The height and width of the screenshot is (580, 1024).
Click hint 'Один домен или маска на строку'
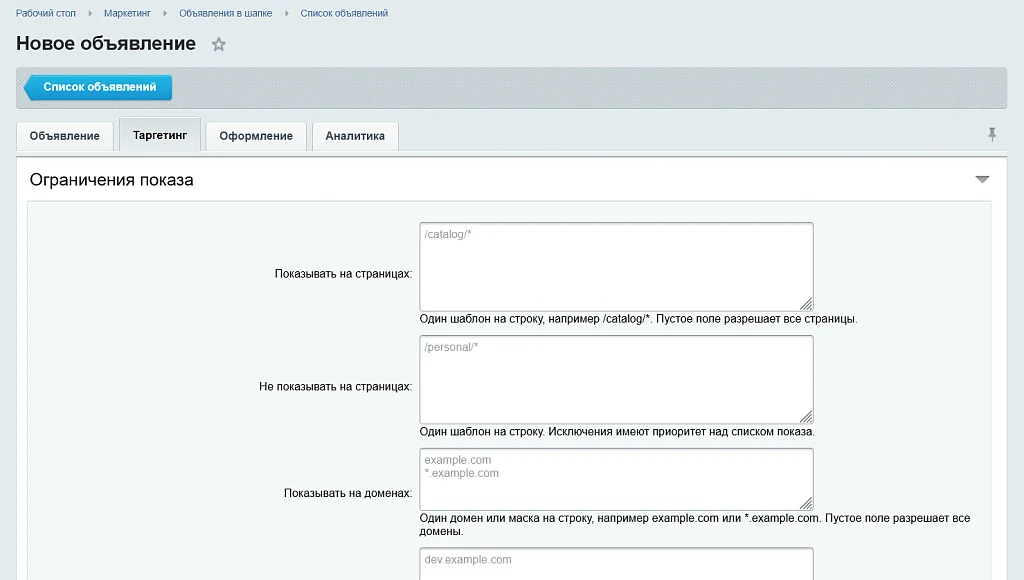tap(505, 518)
